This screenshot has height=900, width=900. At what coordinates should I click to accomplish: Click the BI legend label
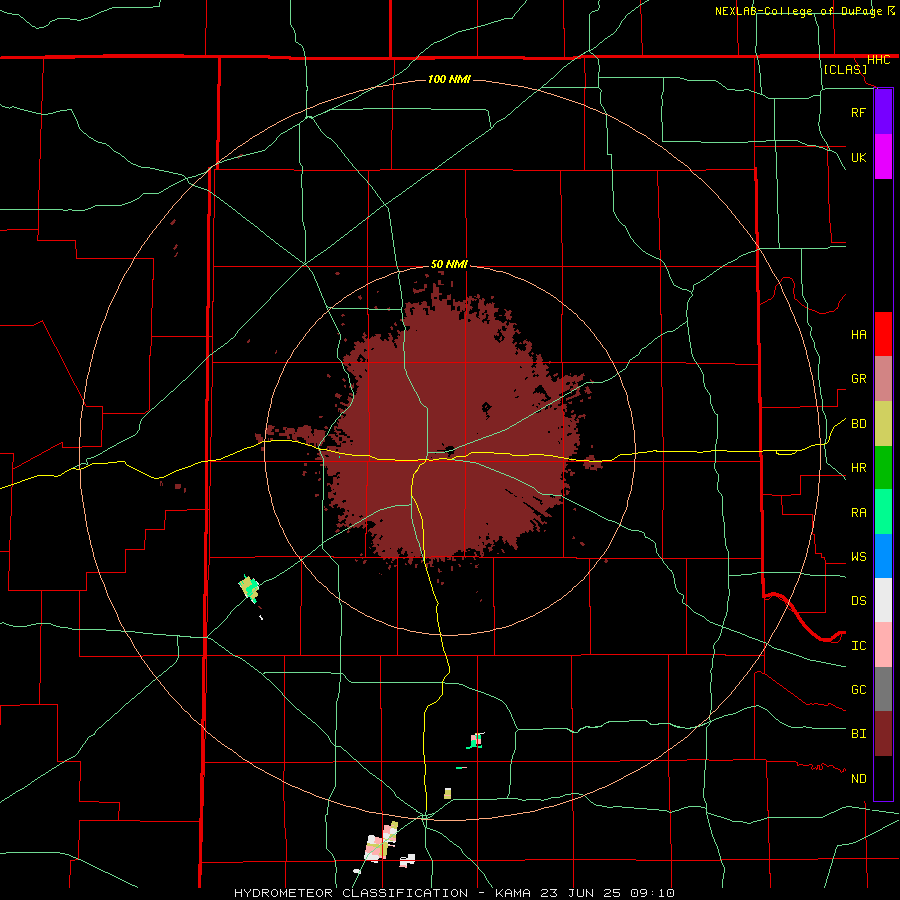[858, 734]
